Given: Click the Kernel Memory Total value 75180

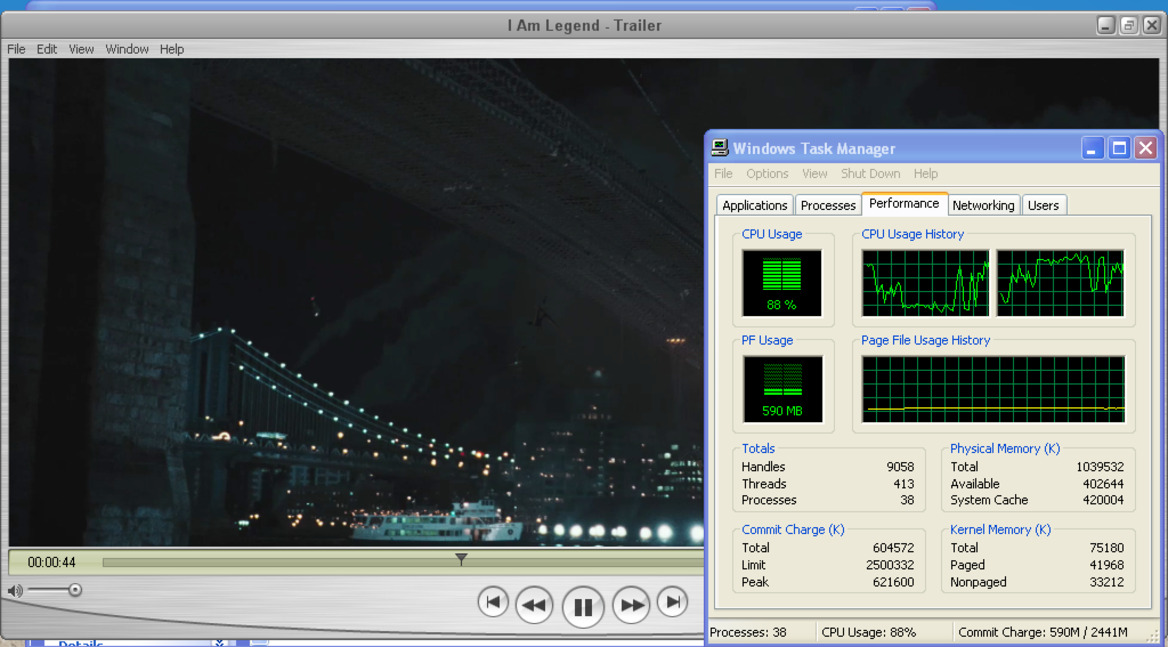Looking at the screenshot, I should click(x=1106, y=548).
